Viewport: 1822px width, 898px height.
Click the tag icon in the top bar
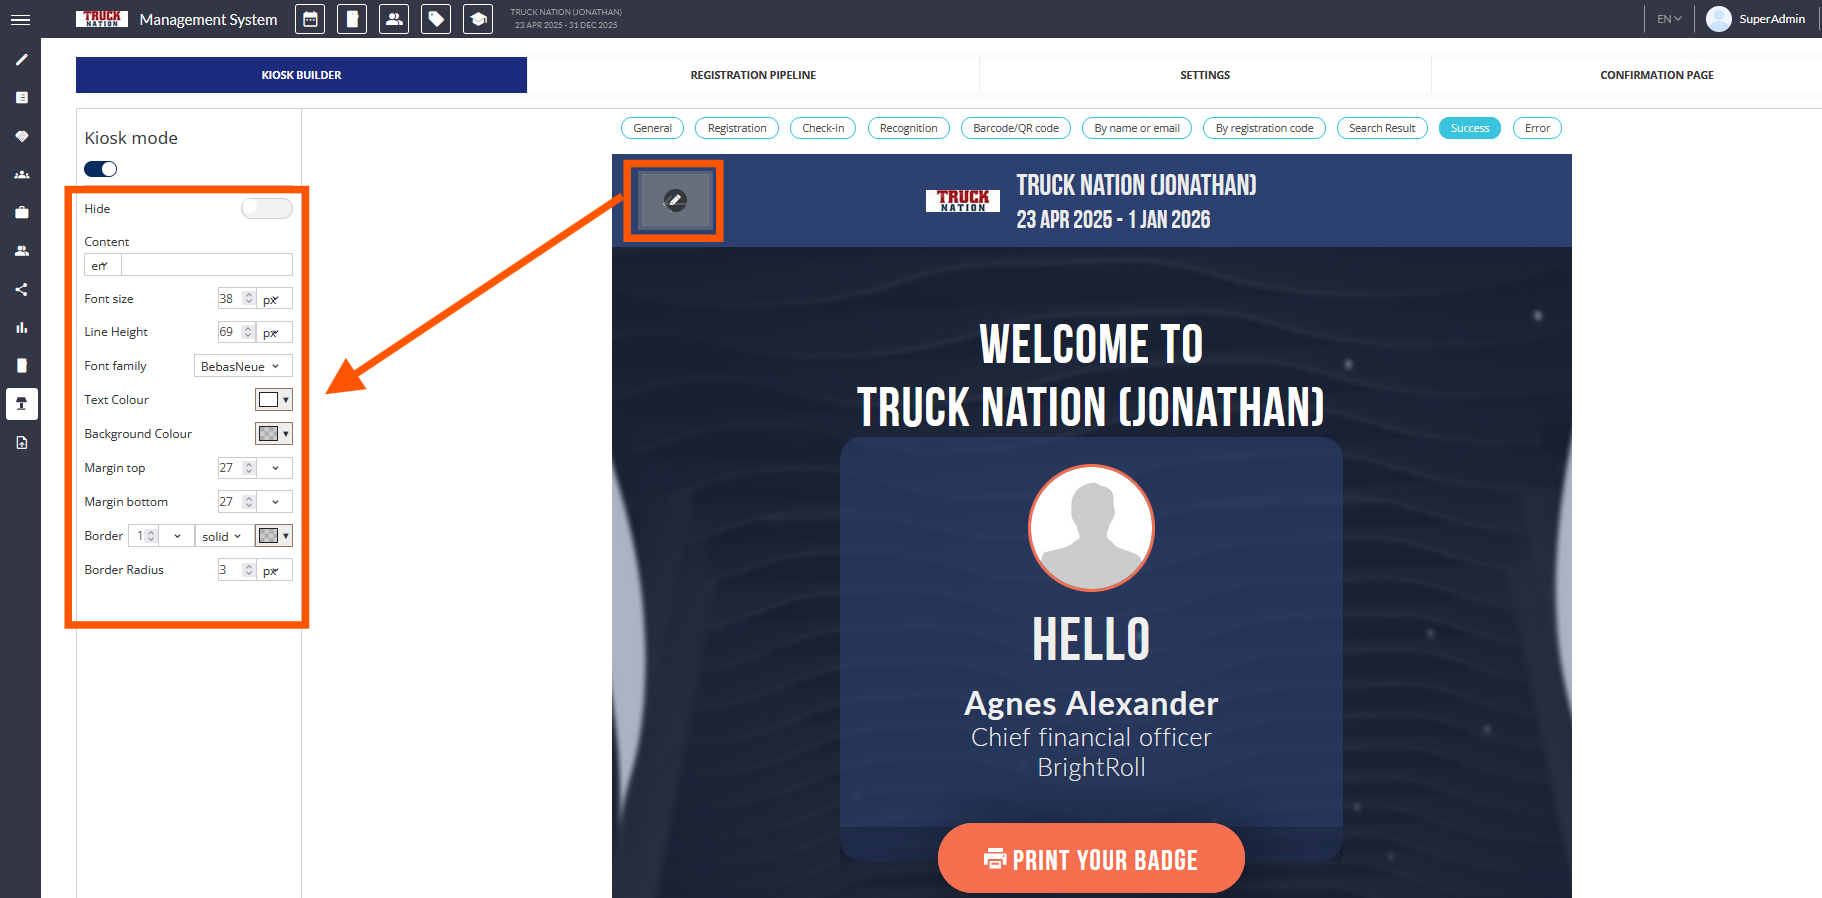click(436, 19)
